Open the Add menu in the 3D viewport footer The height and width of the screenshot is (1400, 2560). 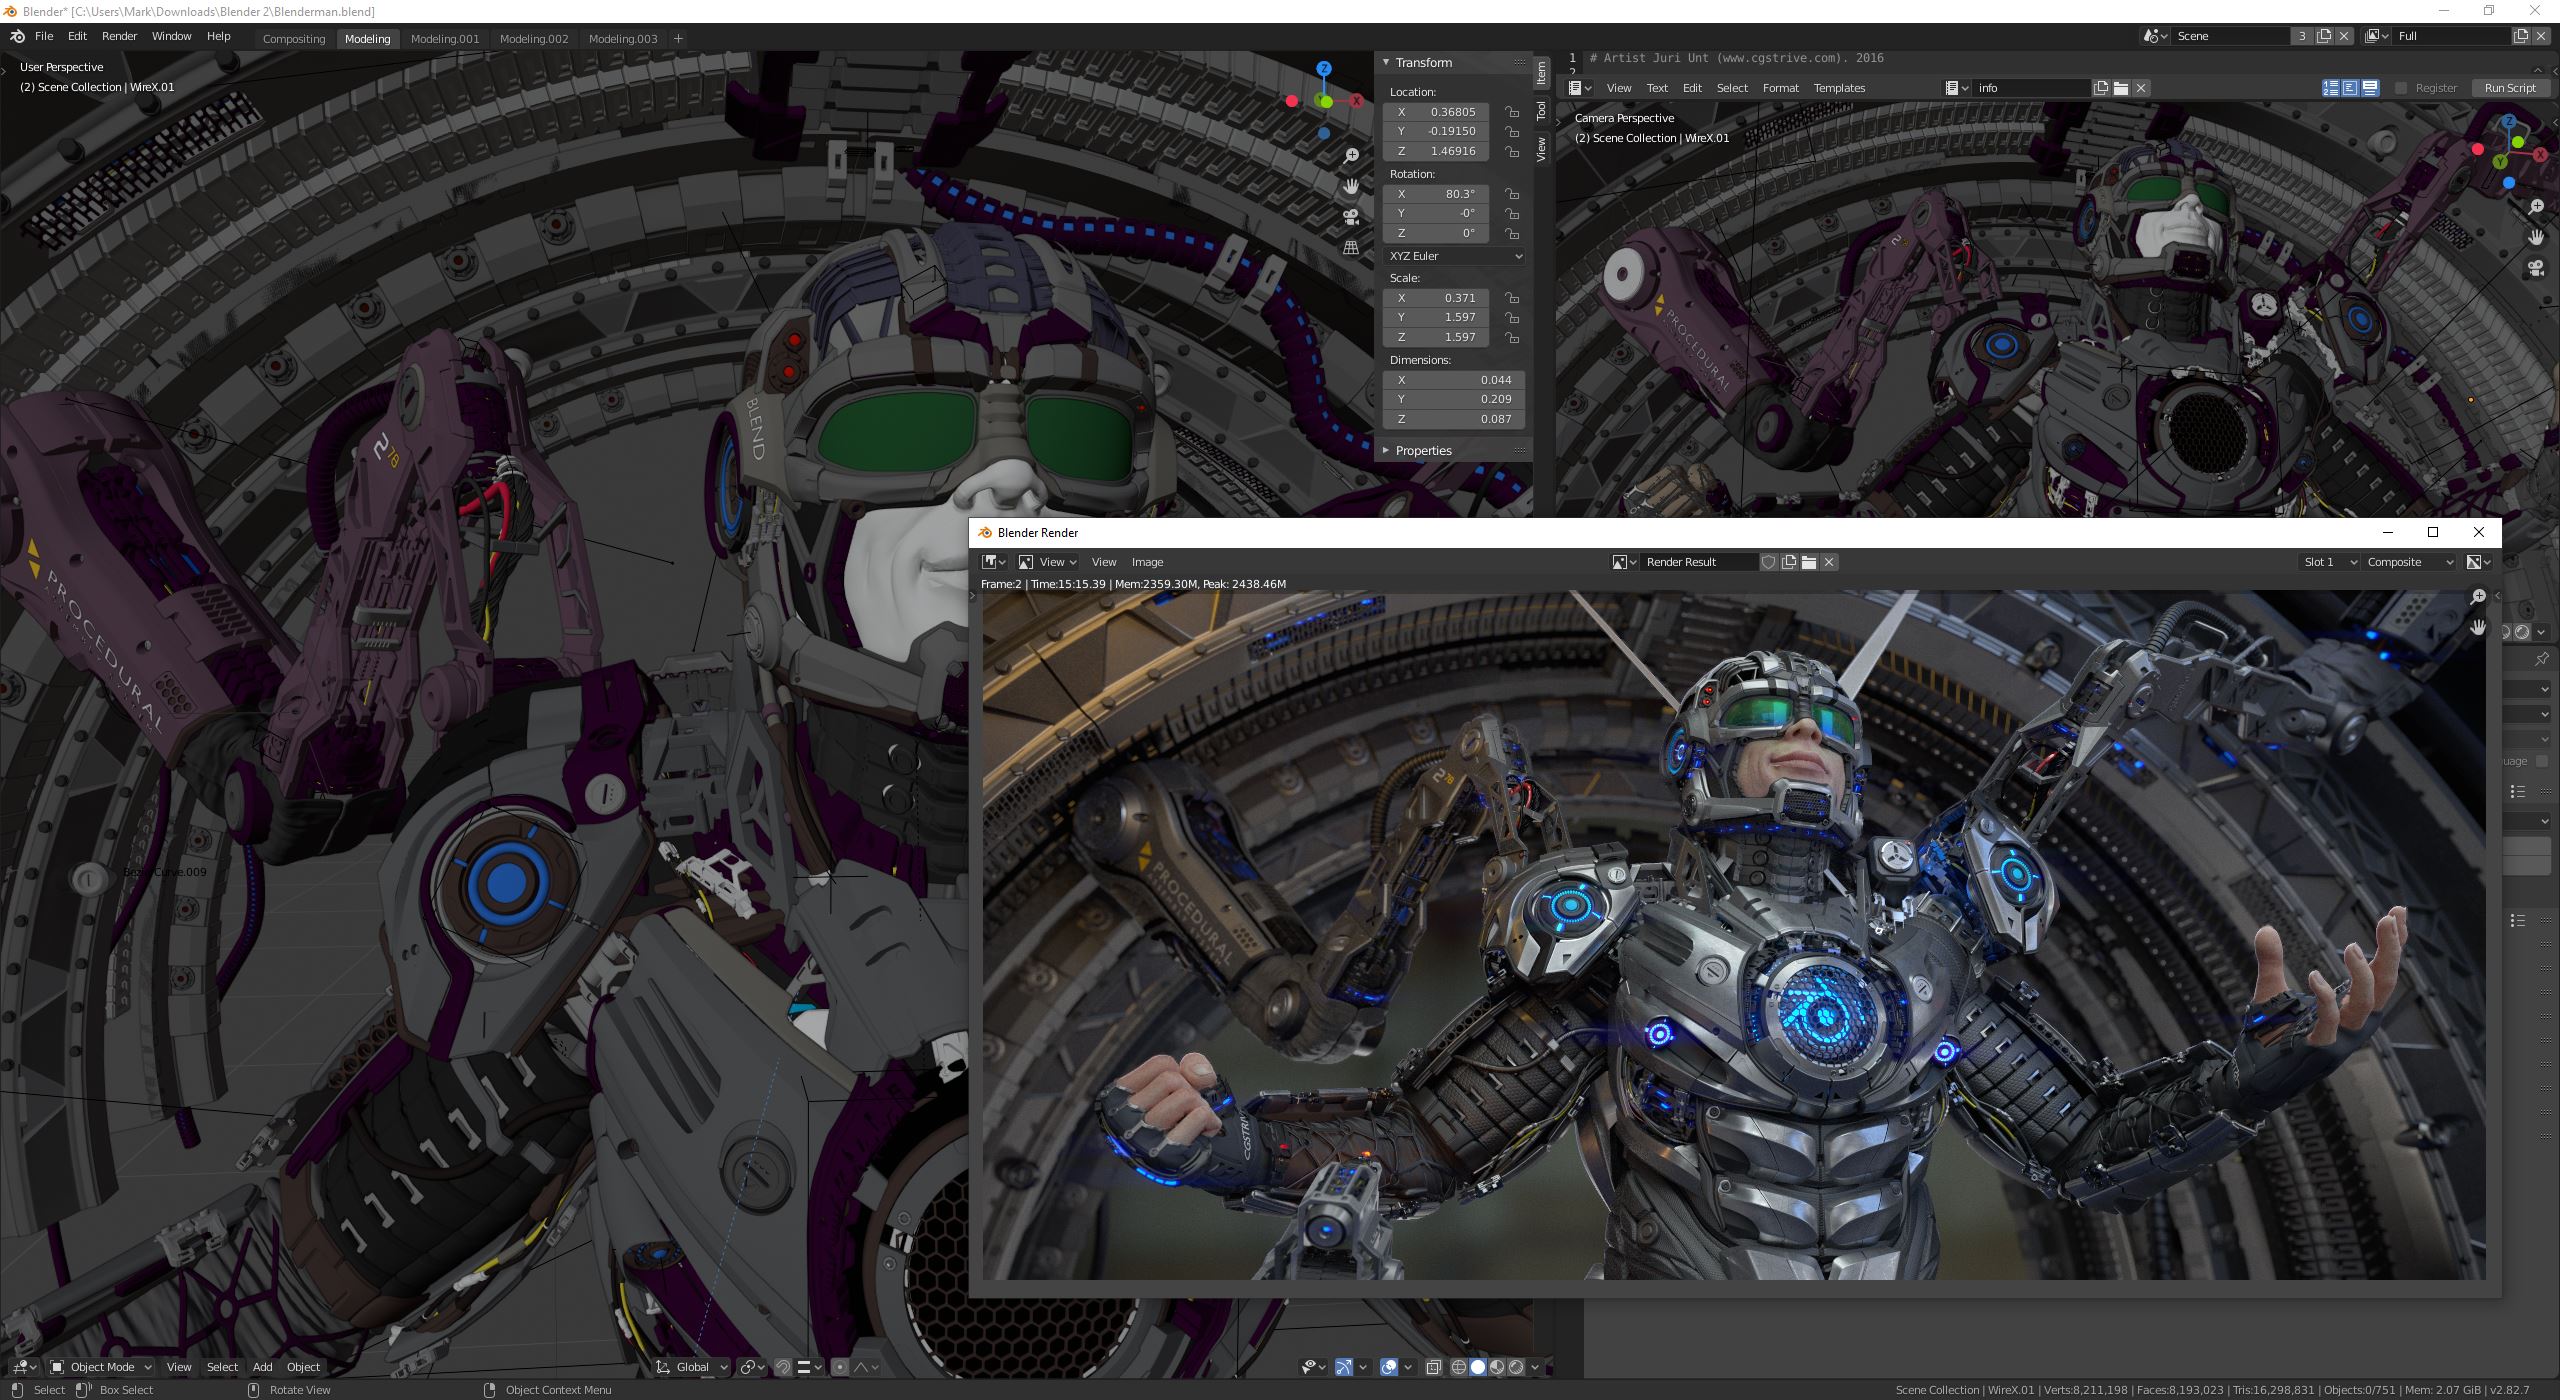pyautogui.click(x=262, y=1367)
